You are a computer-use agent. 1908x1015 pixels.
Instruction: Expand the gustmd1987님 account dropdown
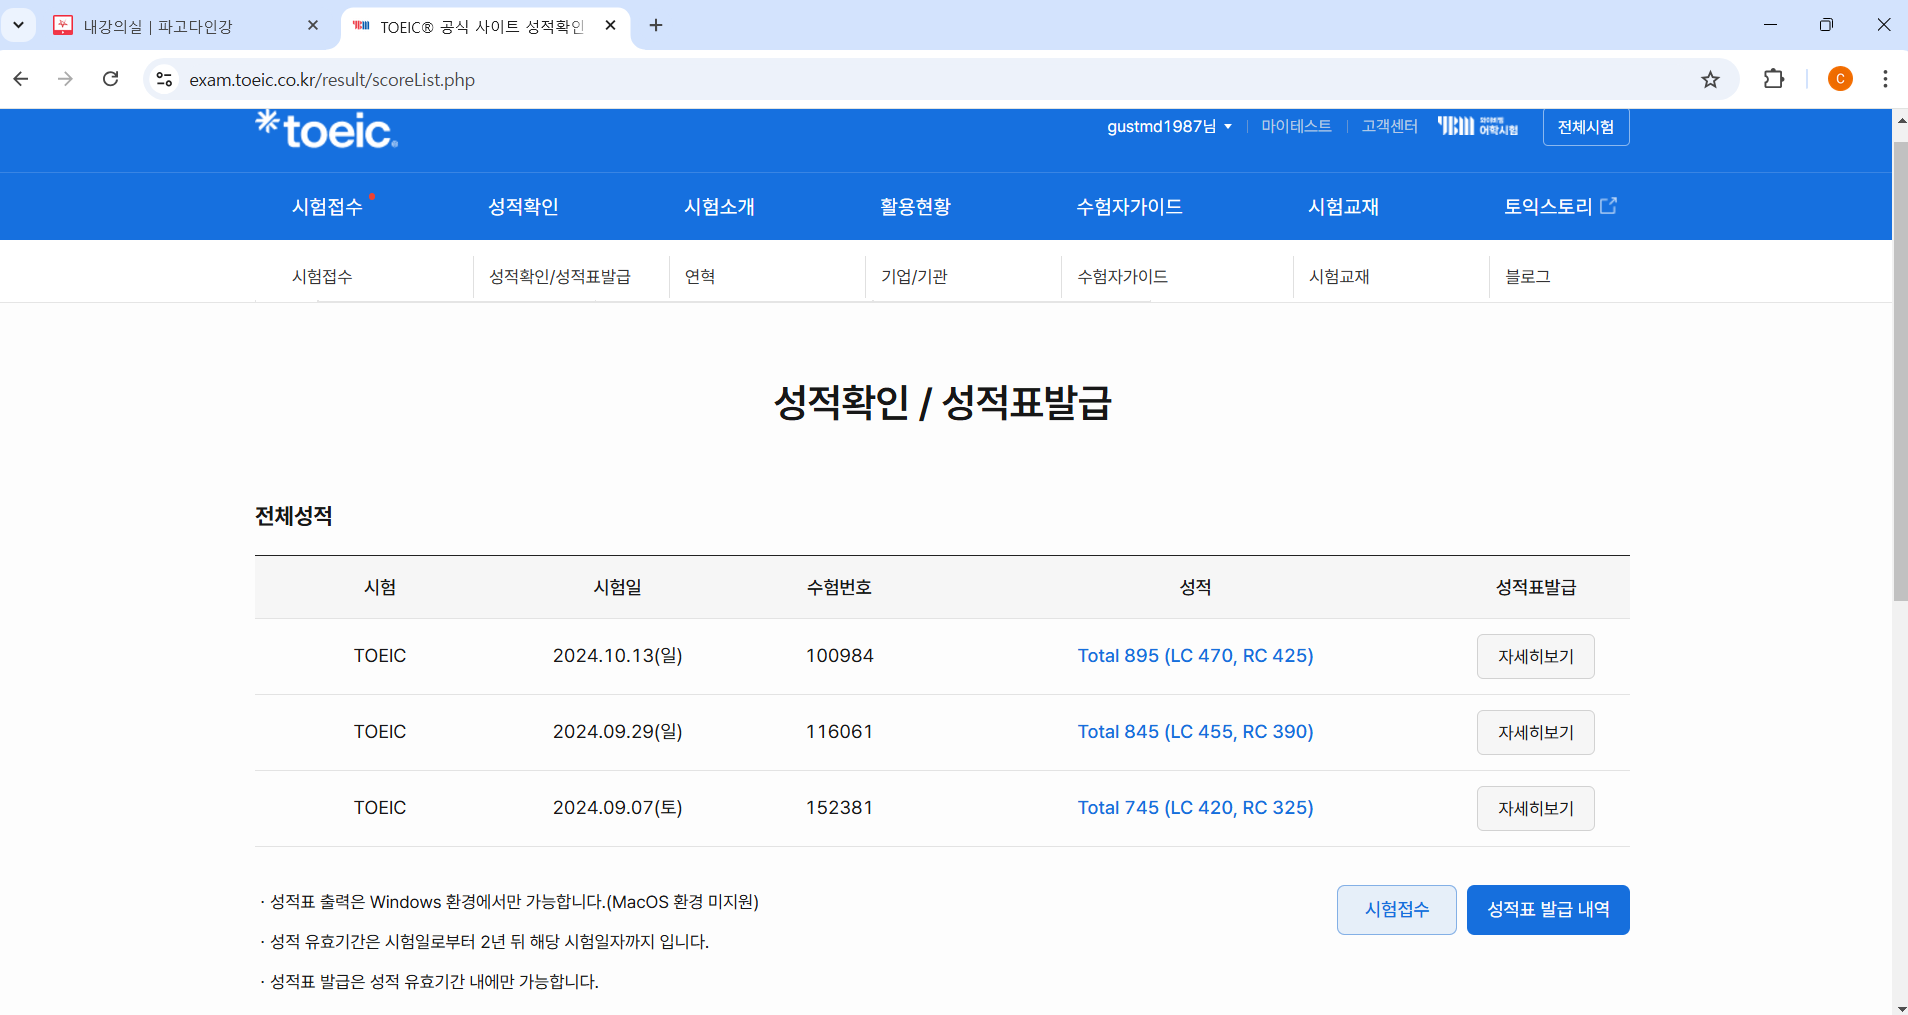(1169, 126)
